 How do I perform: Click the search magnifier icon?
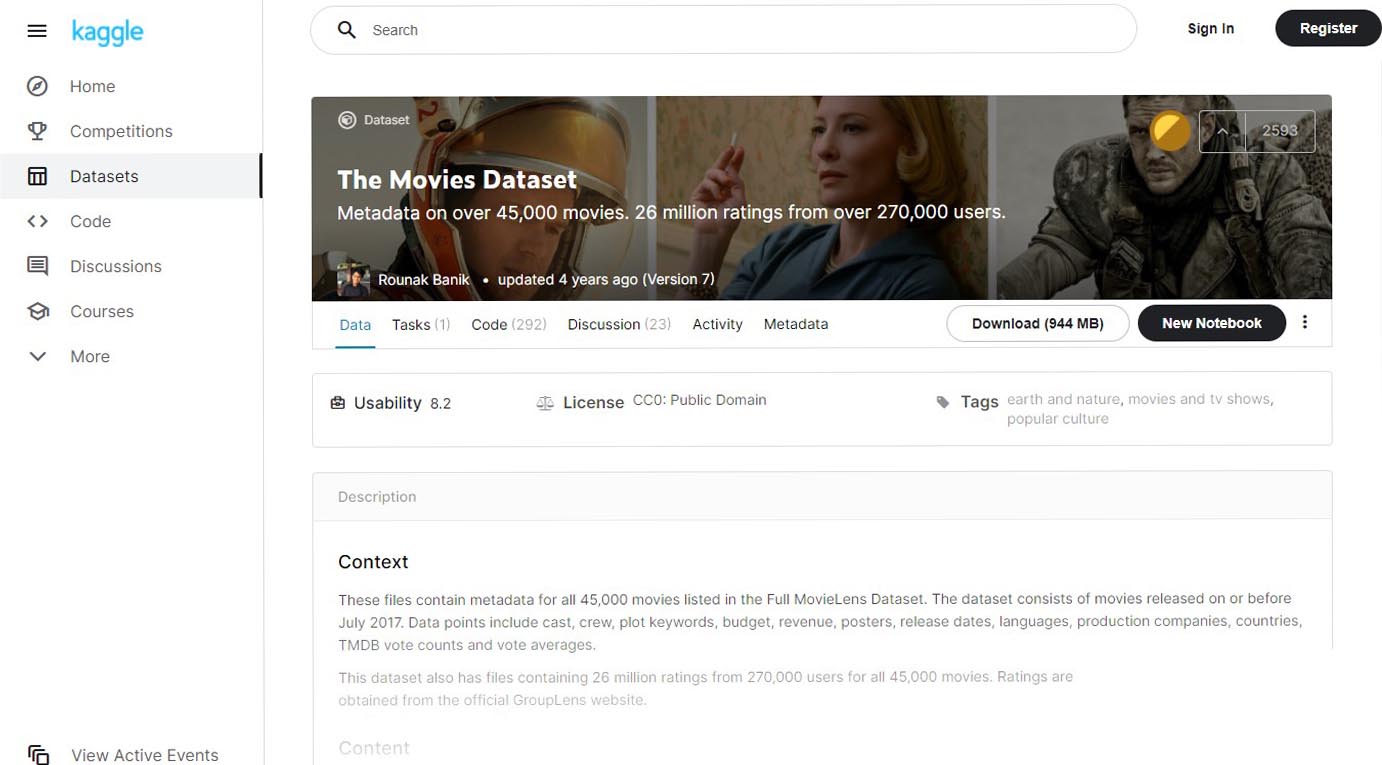pyautogui.click(x=346, y=30)
